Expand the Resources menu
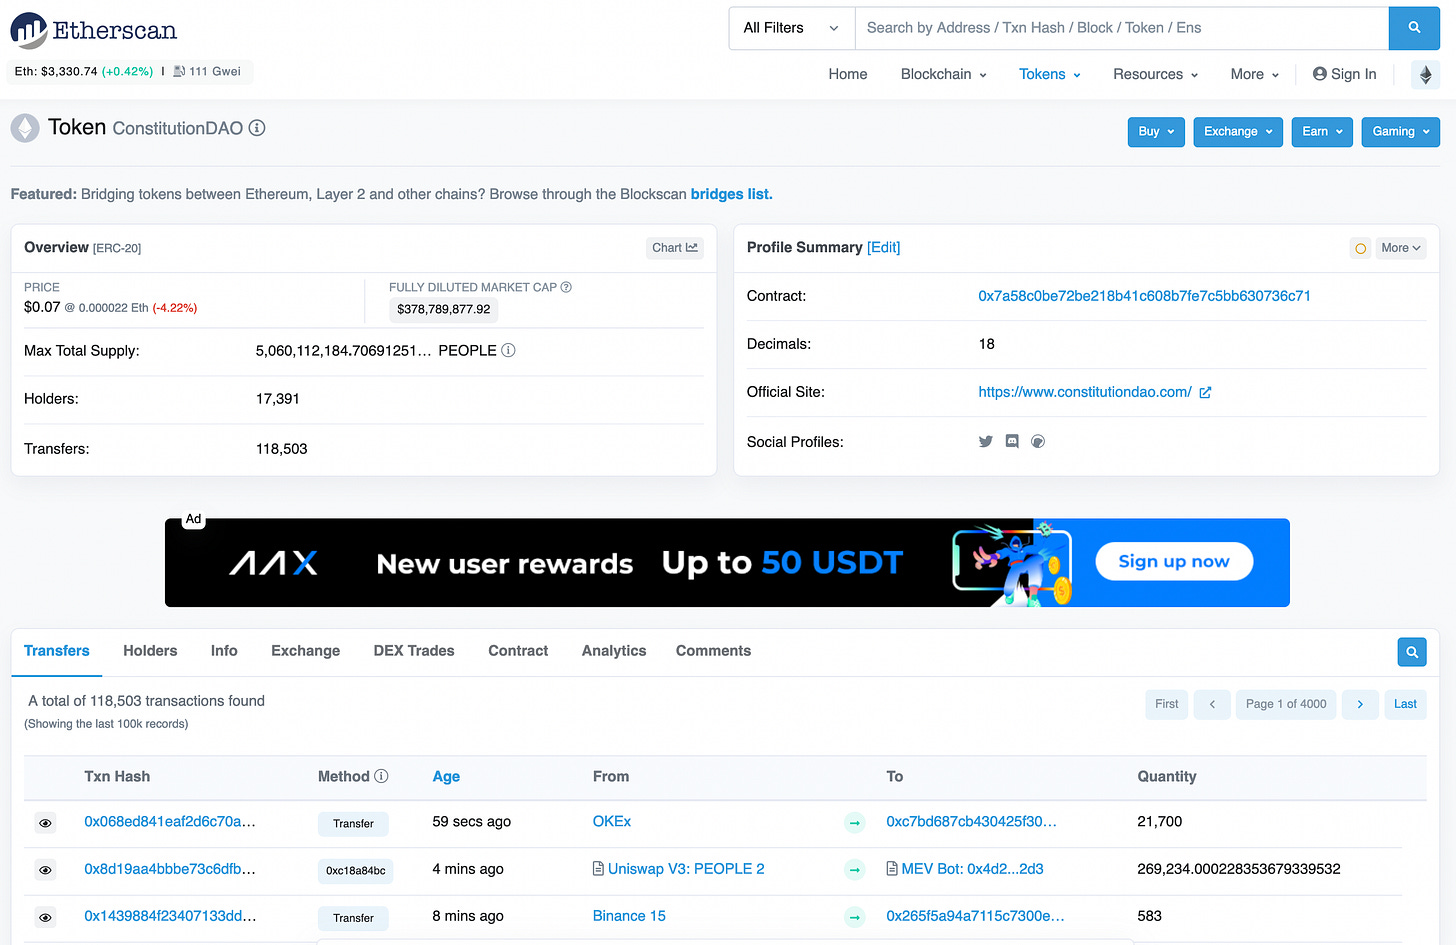 pos(1155,74)
